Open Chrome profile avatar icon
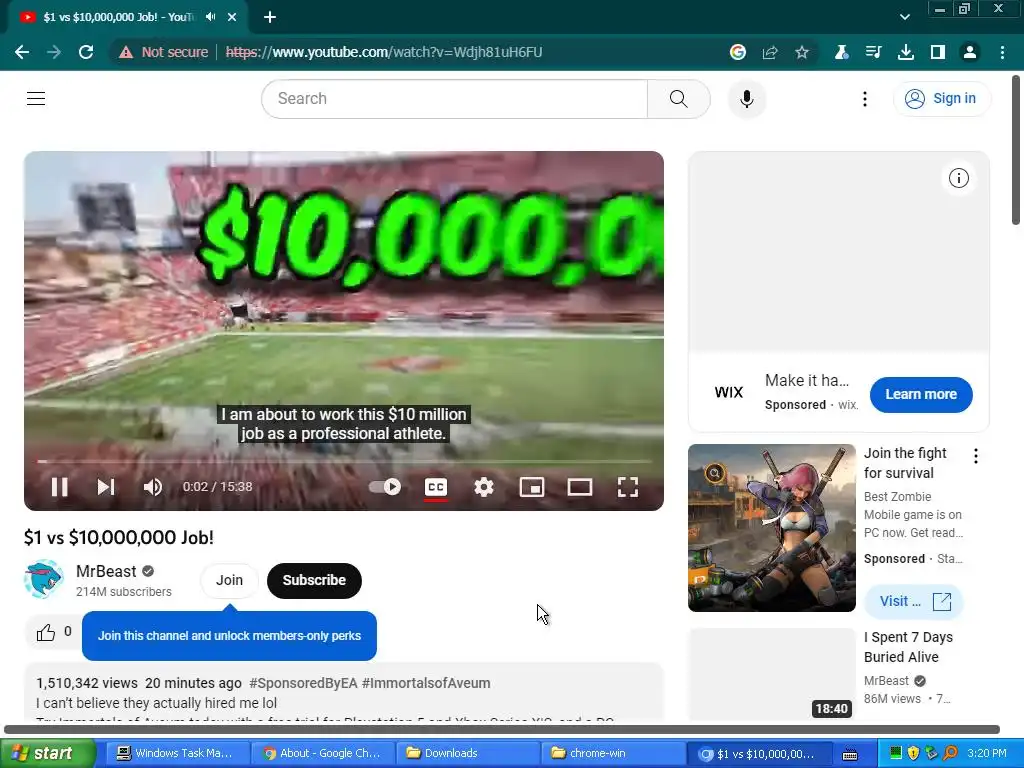This screenshot has height=768, width=1024. (x=970, y=52)
